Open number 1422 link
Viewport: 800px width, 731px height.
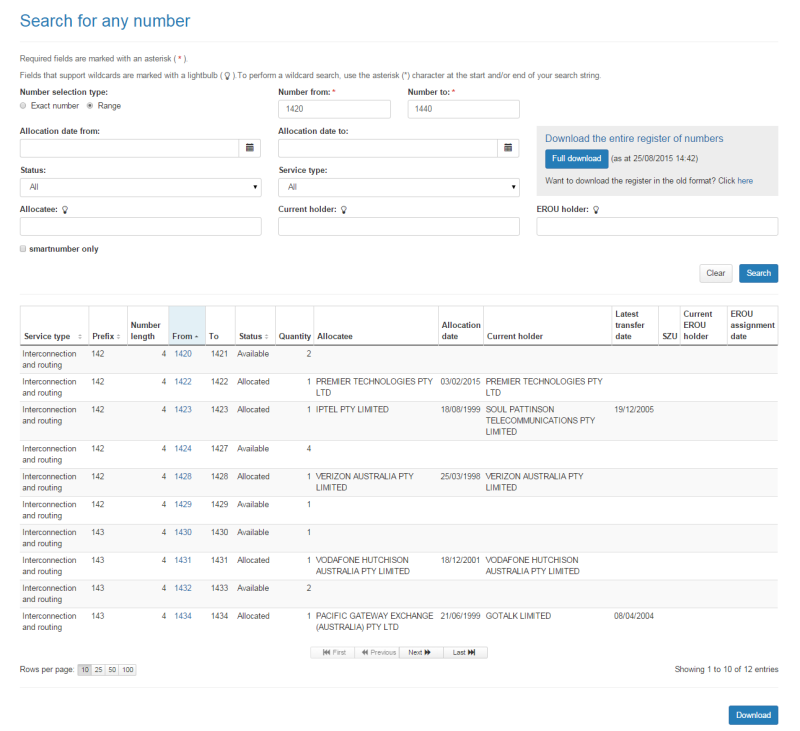(183, 382)
